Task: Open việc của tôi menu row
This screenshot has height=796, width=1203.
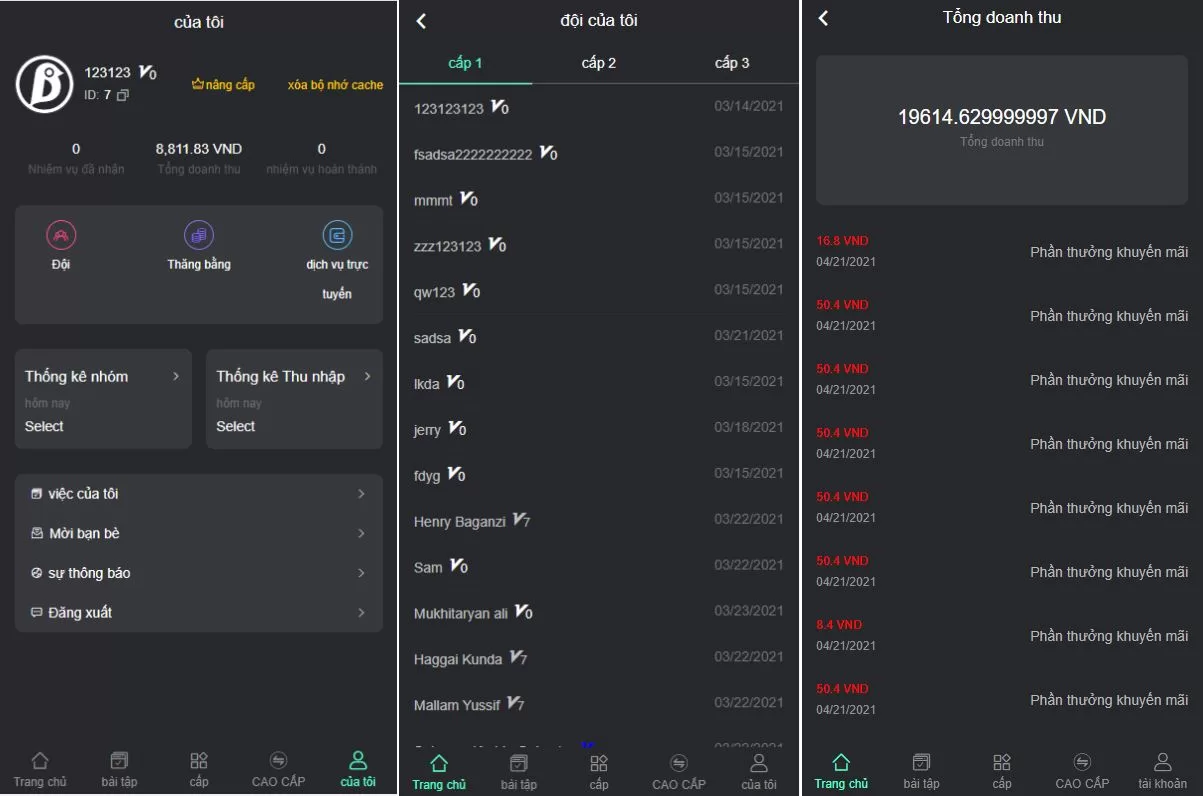Action: [198, 494]
